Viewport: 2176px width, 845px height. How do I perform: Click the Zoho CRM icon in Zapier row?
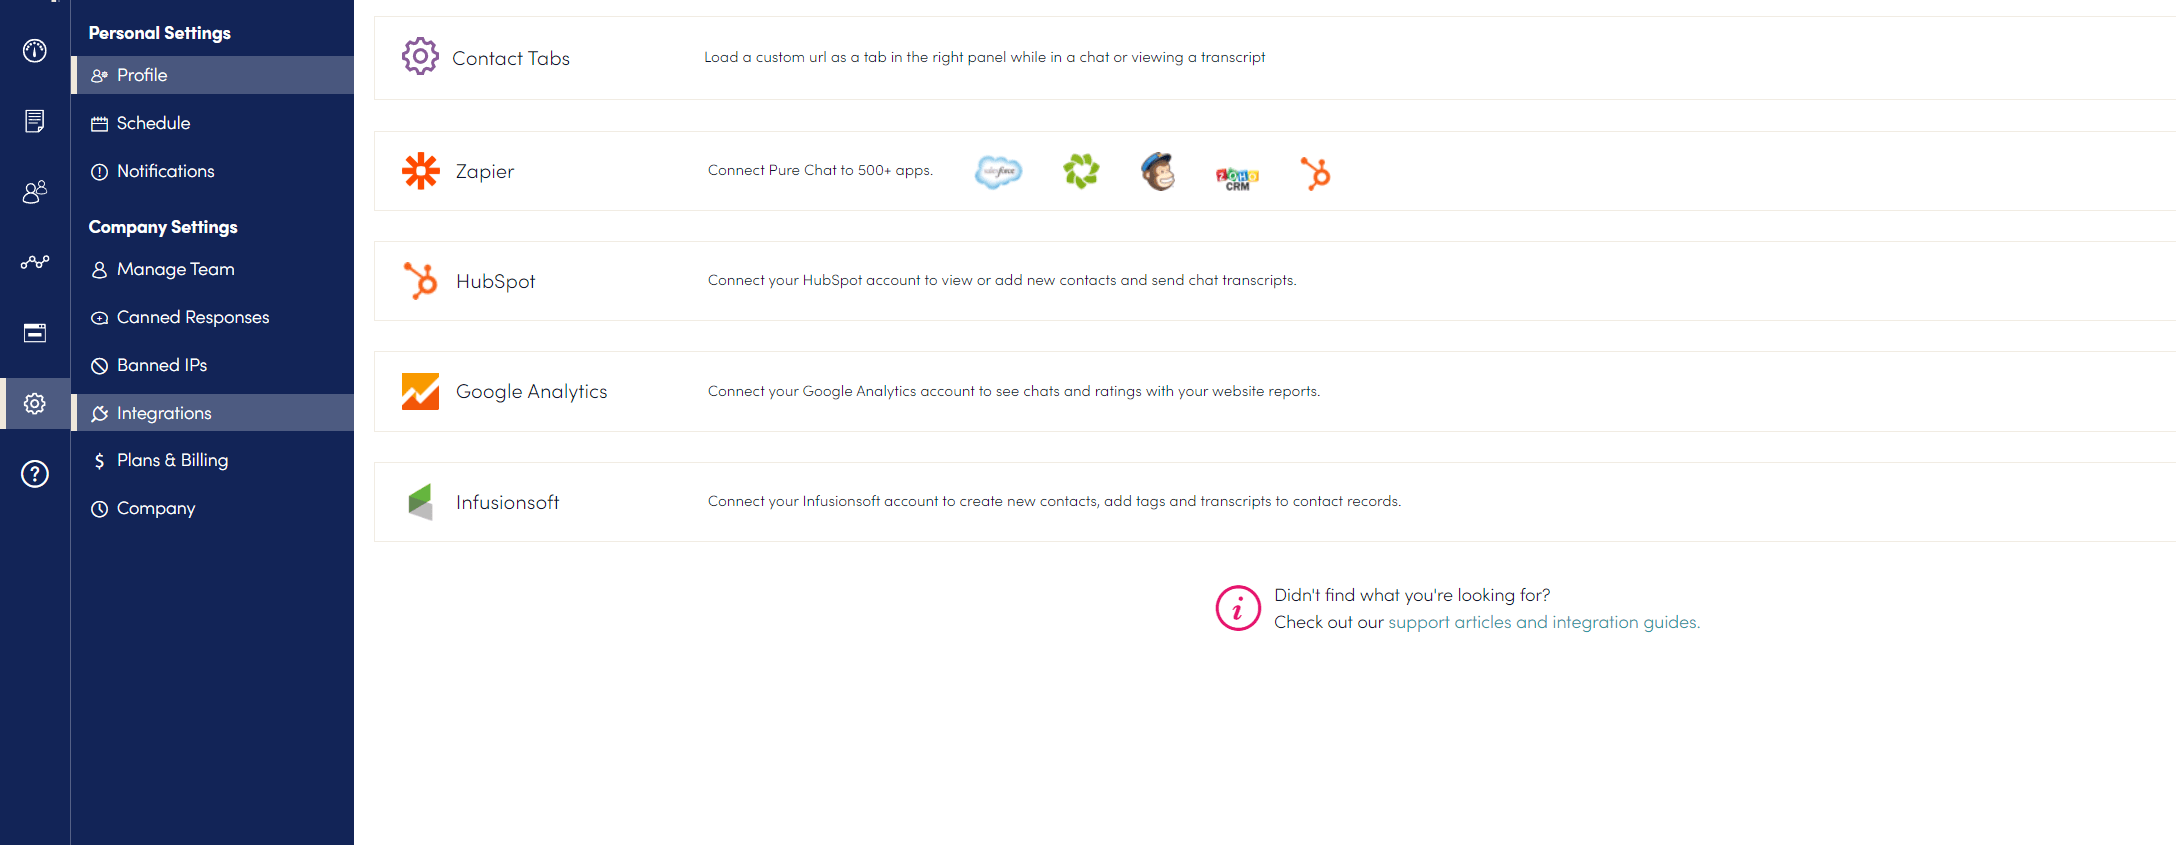[1237, 178]
